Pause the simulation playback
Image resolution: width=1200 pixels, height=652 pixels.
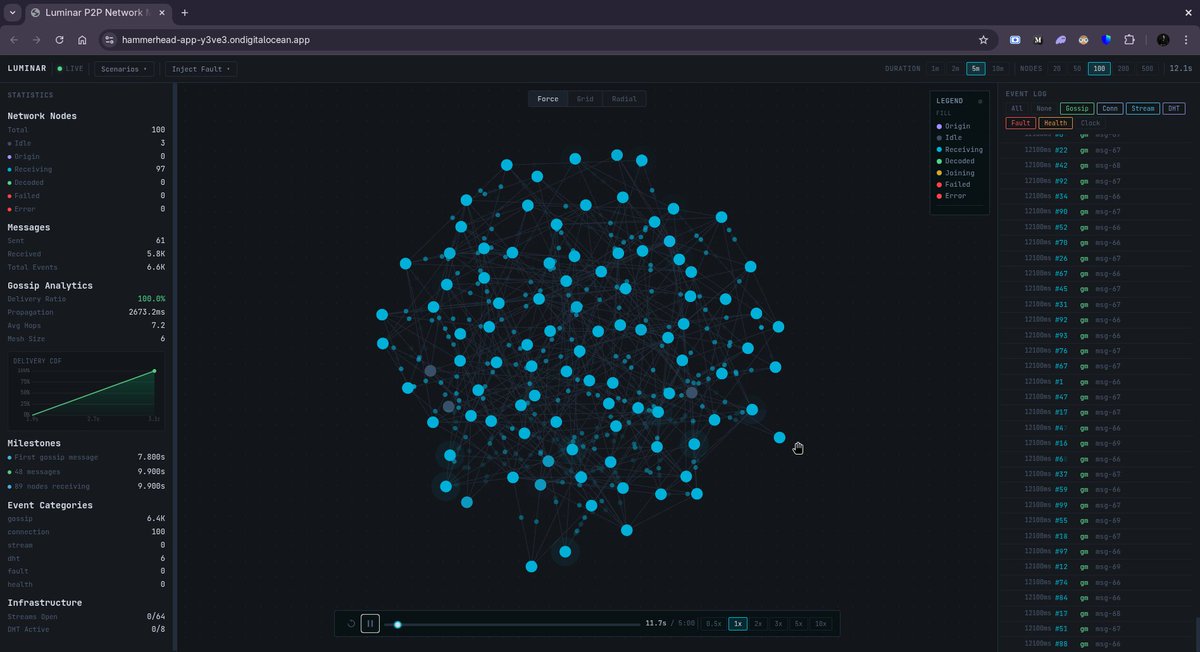pyautogui.click(x=370, y=623)
